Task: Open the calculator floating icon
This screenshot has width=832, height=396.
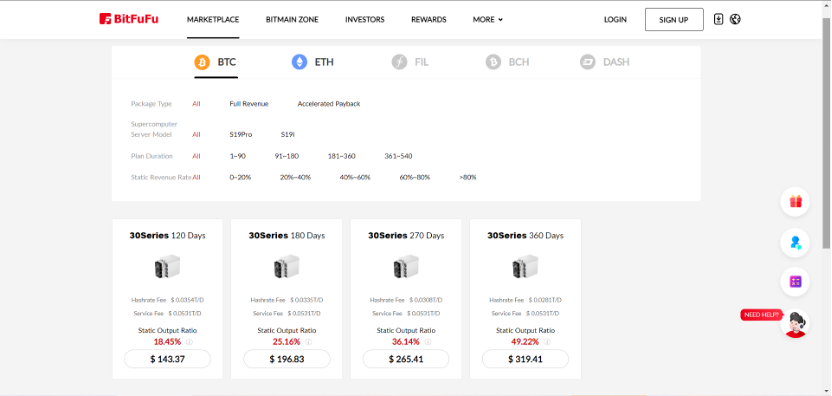Action: 795,281
